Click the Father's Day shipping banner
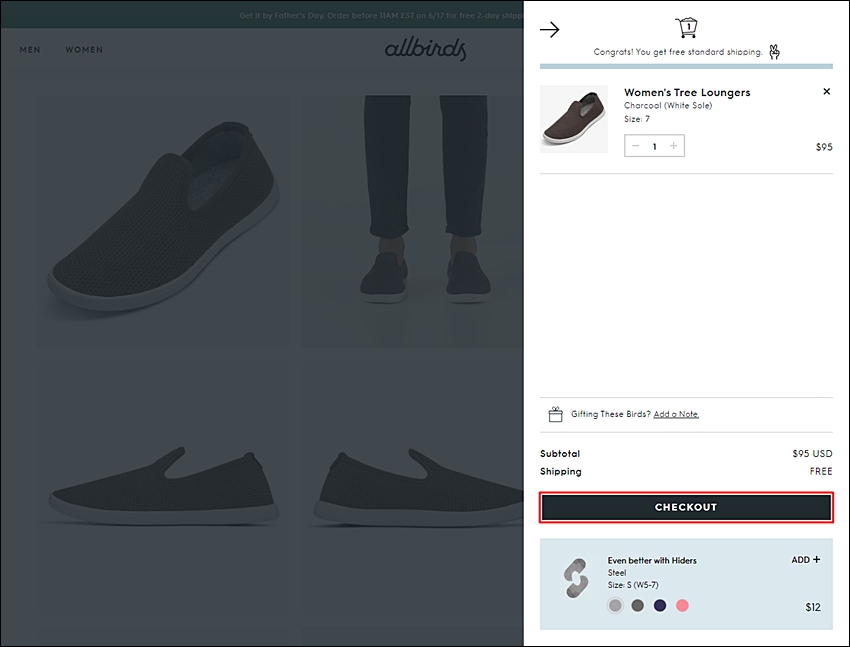The width and height of the screenshot is (850, 647). coord(382,15)
